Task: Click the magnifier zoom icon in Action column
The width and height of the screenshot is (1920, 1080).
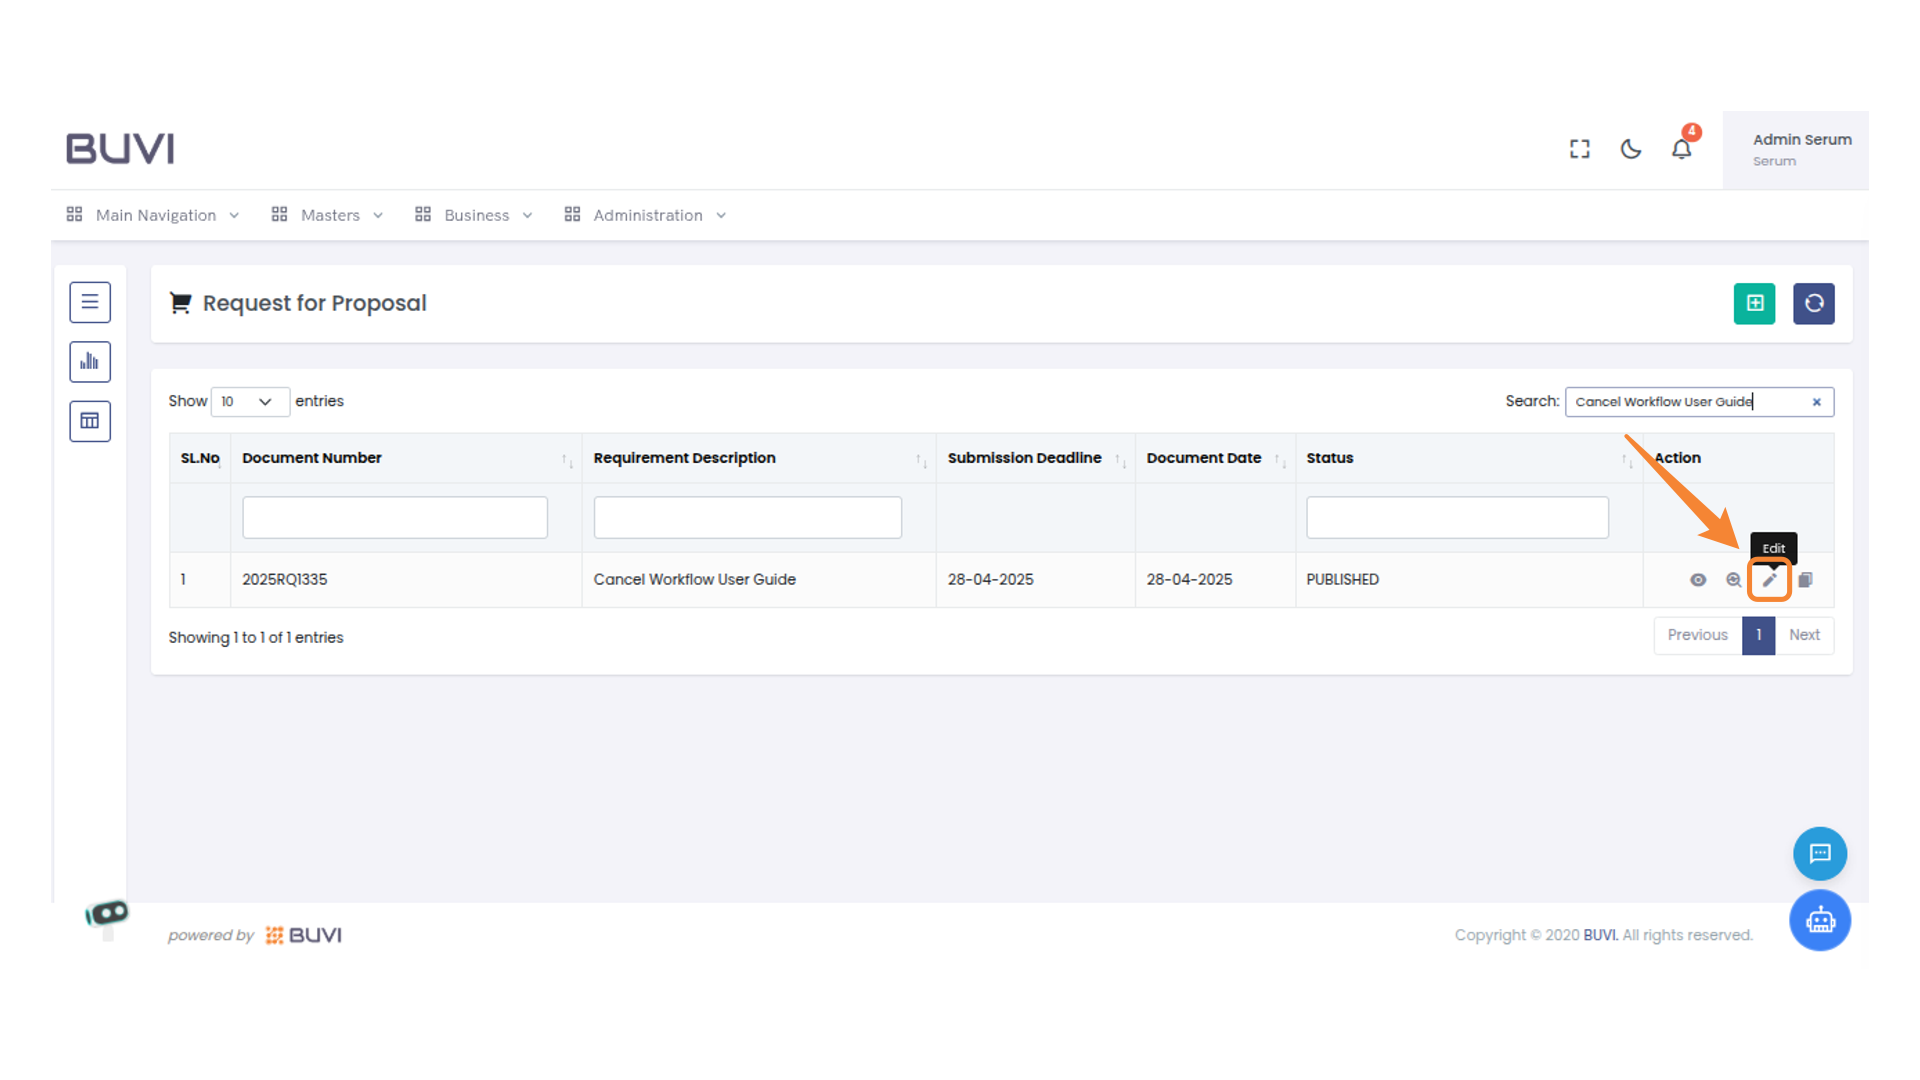Action: 1733,580
